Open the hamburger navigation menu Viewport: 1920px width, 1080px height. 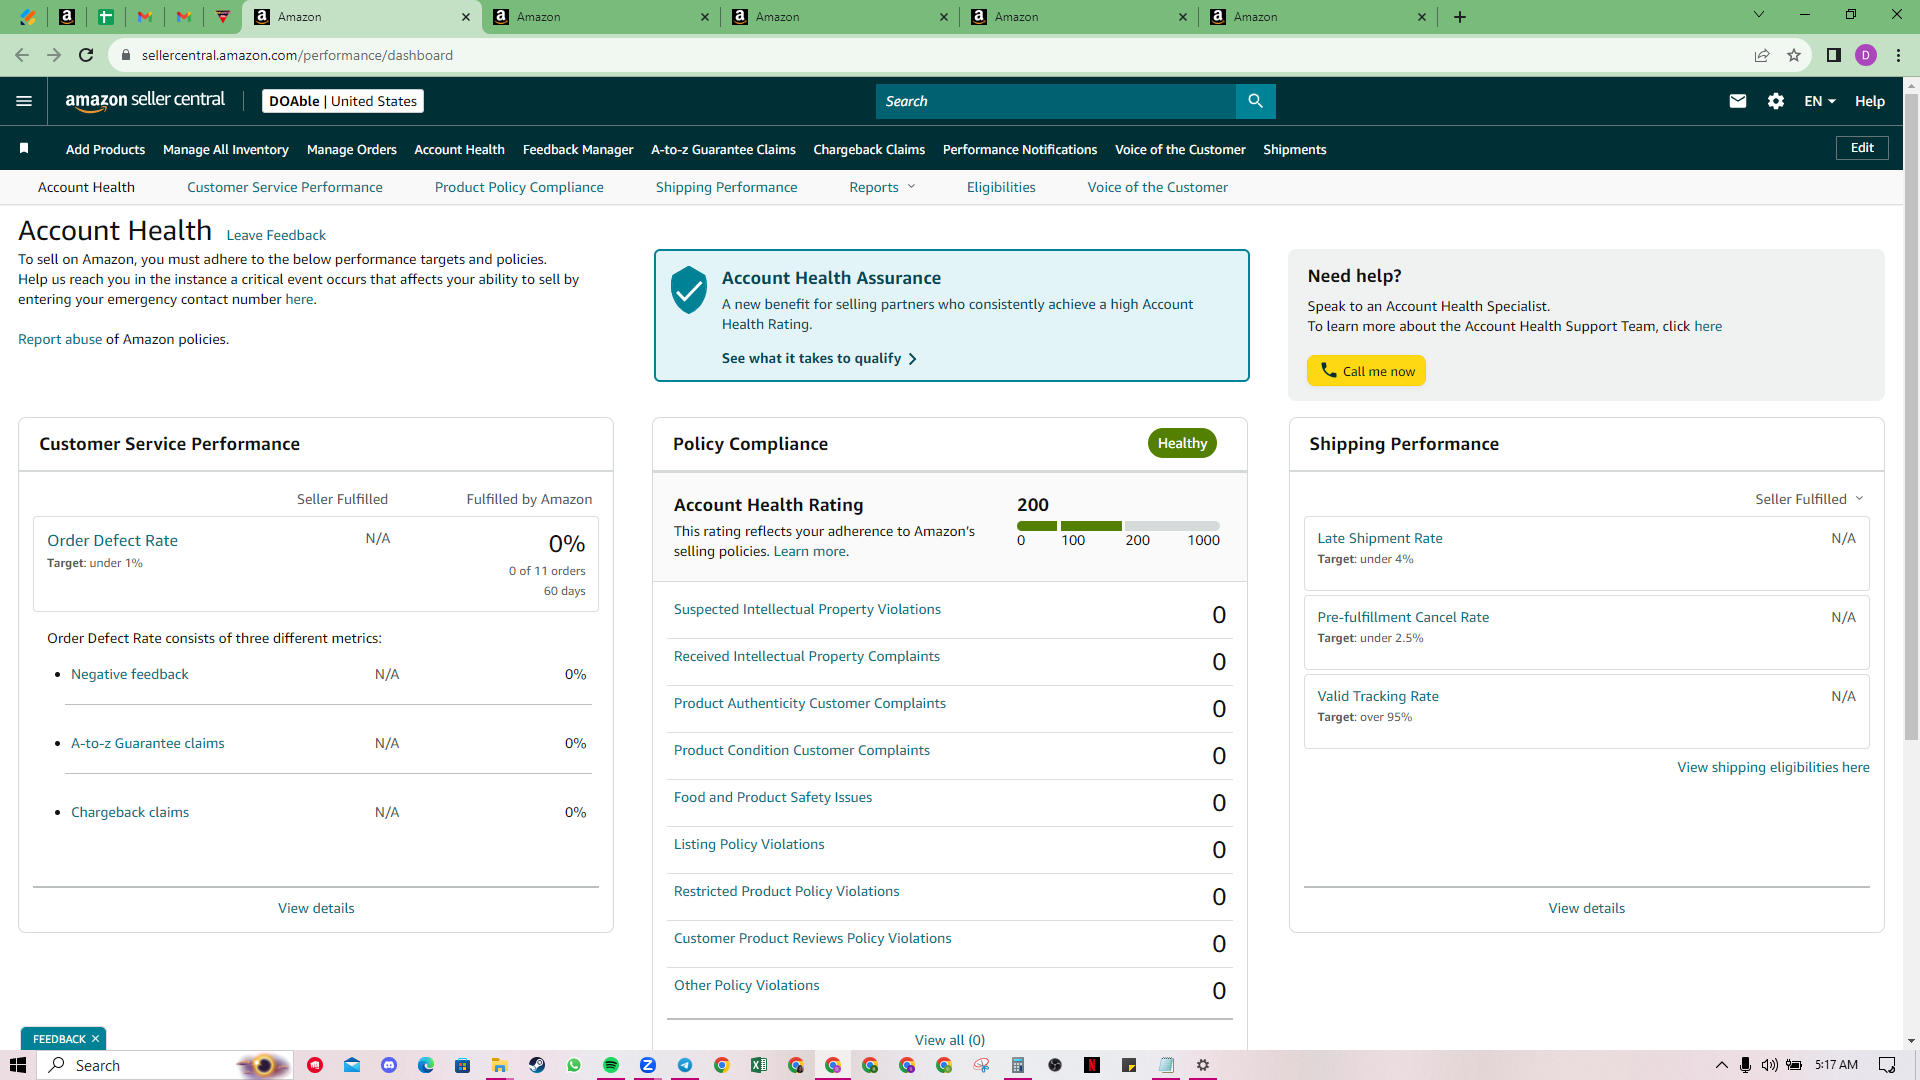click(24, 101)
